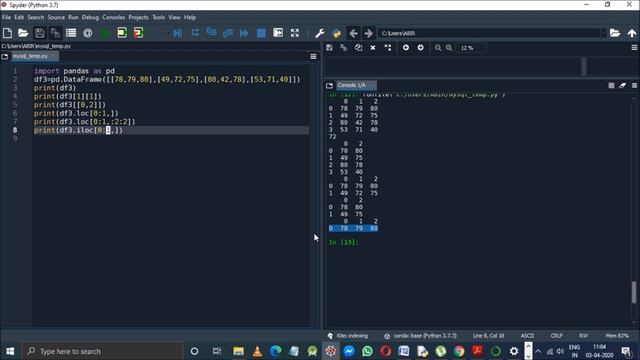Zoom in on plot
Image resolution: width=640 pixels, height=360 pixels.
pyautogui.click(x=449, y=48)
